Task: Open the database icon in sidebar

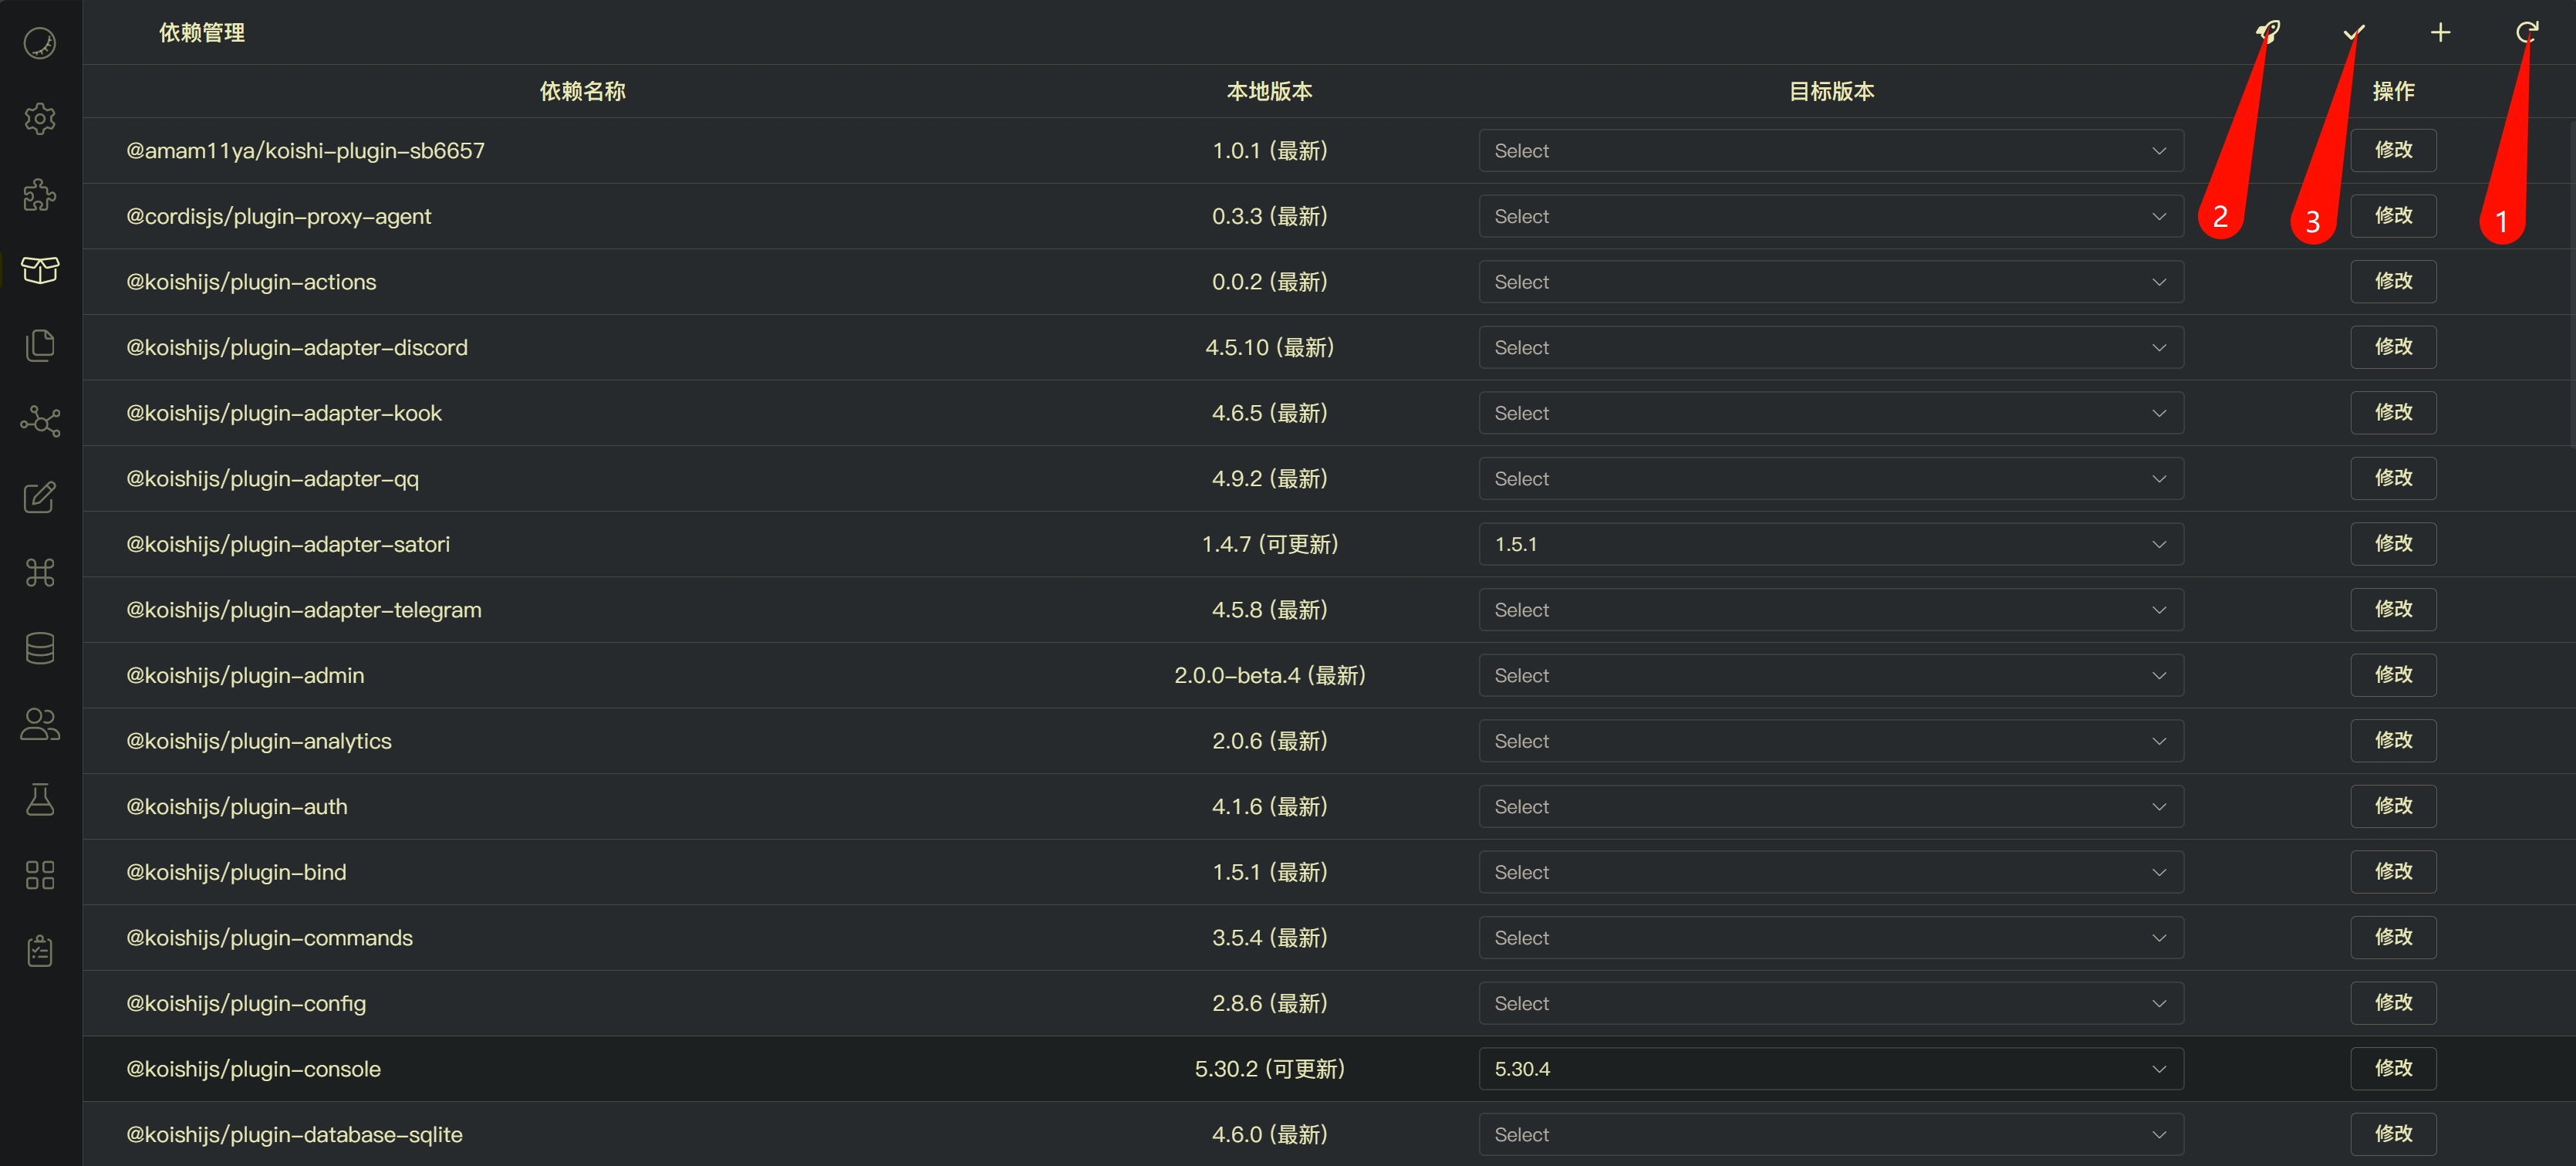Action: click(40, 648)
